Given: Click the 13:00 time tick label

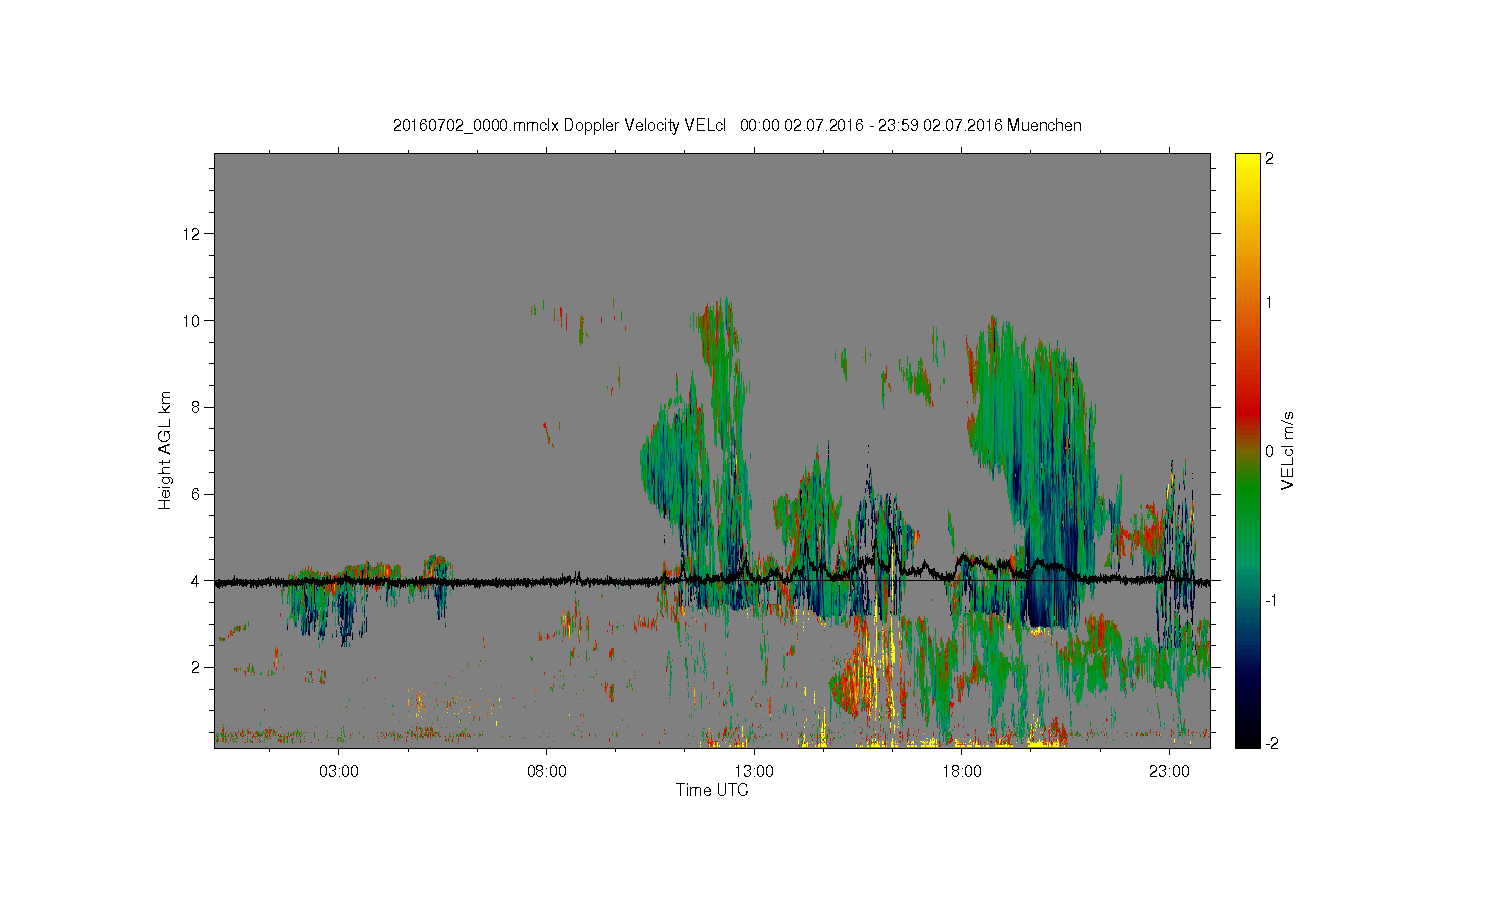Looking at the screenshot, I should click(x=754, y=772).
